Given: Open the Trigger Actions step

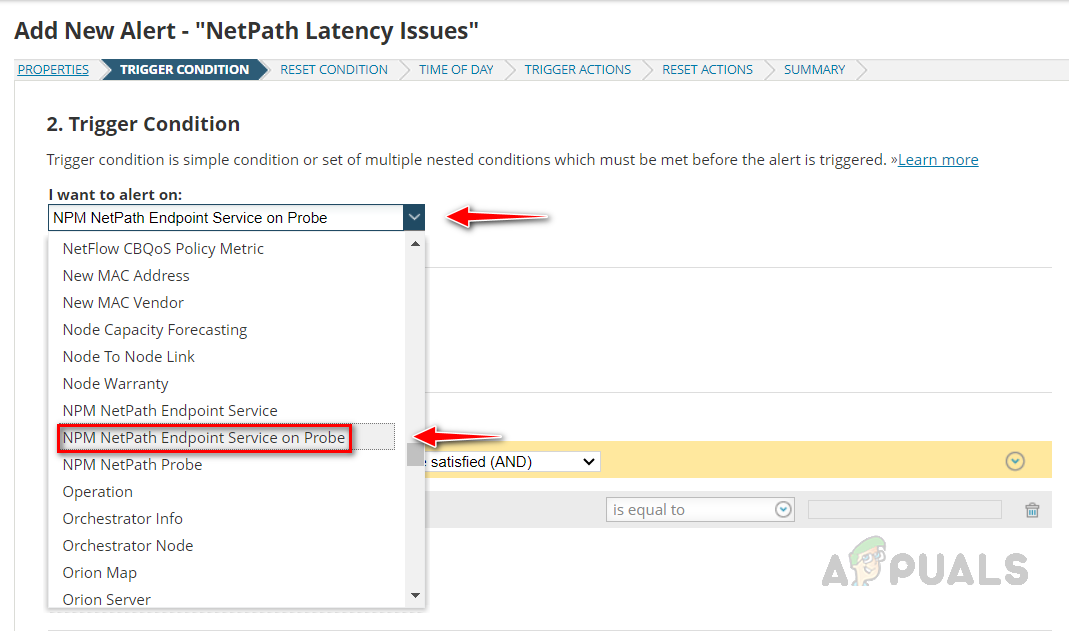Looking at the screenshot, I should [x=577, y=70].
